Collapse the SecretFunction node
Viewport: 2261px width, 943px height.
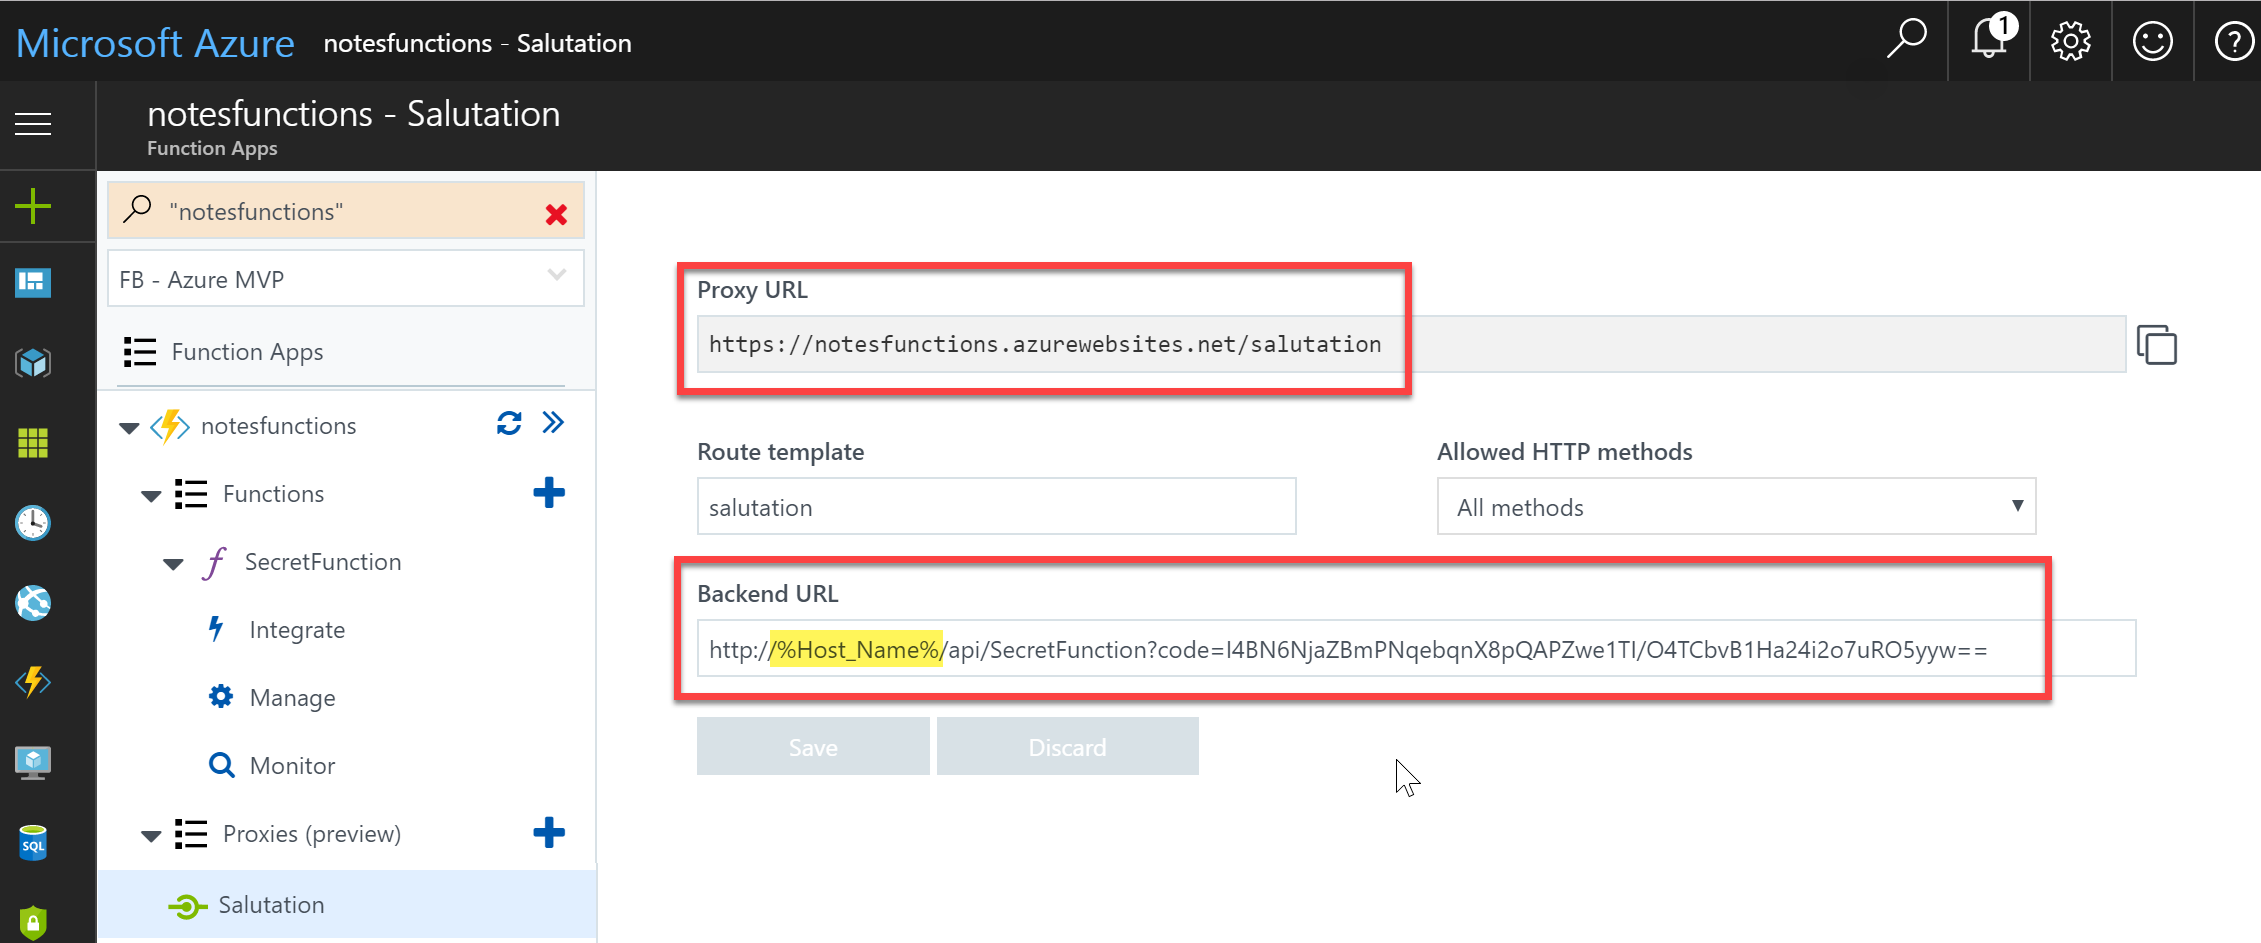tap(173, 564)
